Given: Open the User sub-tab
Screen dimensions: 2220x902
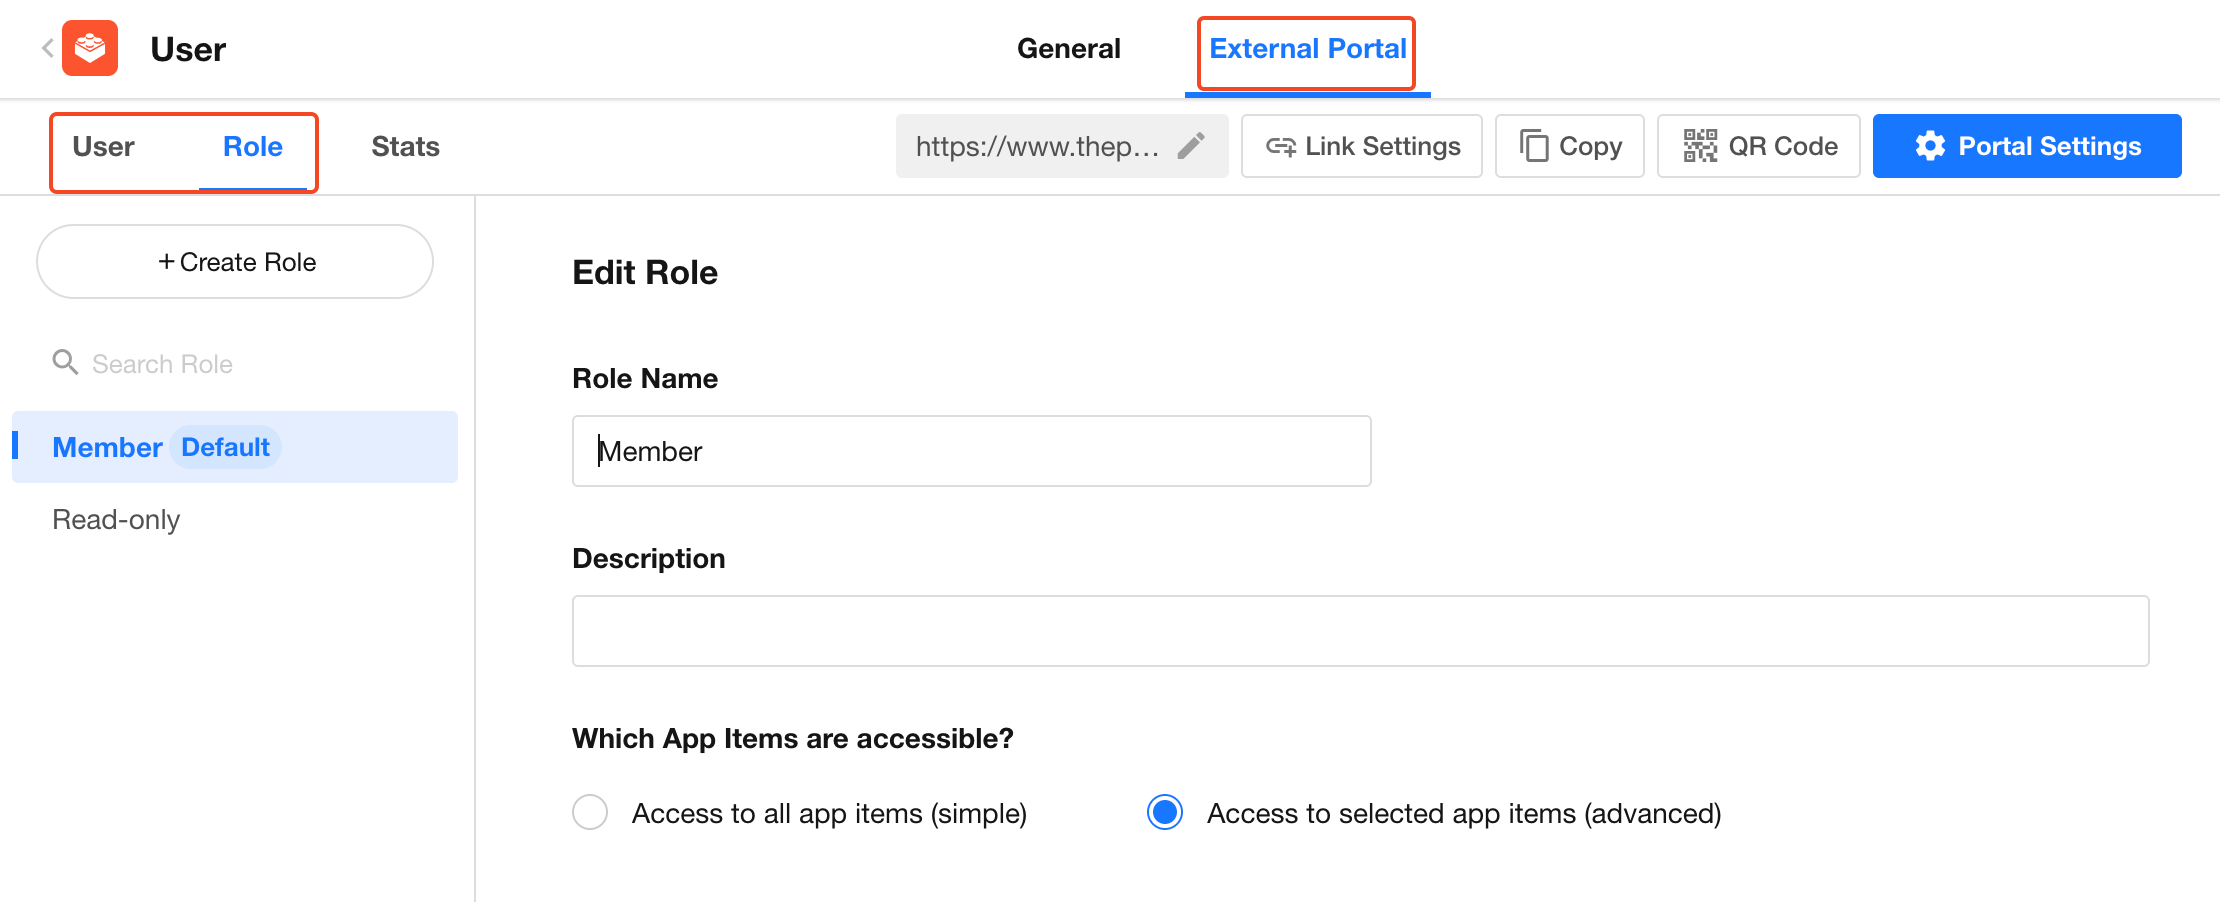Looking at the screenshot, I should point(104,147).
